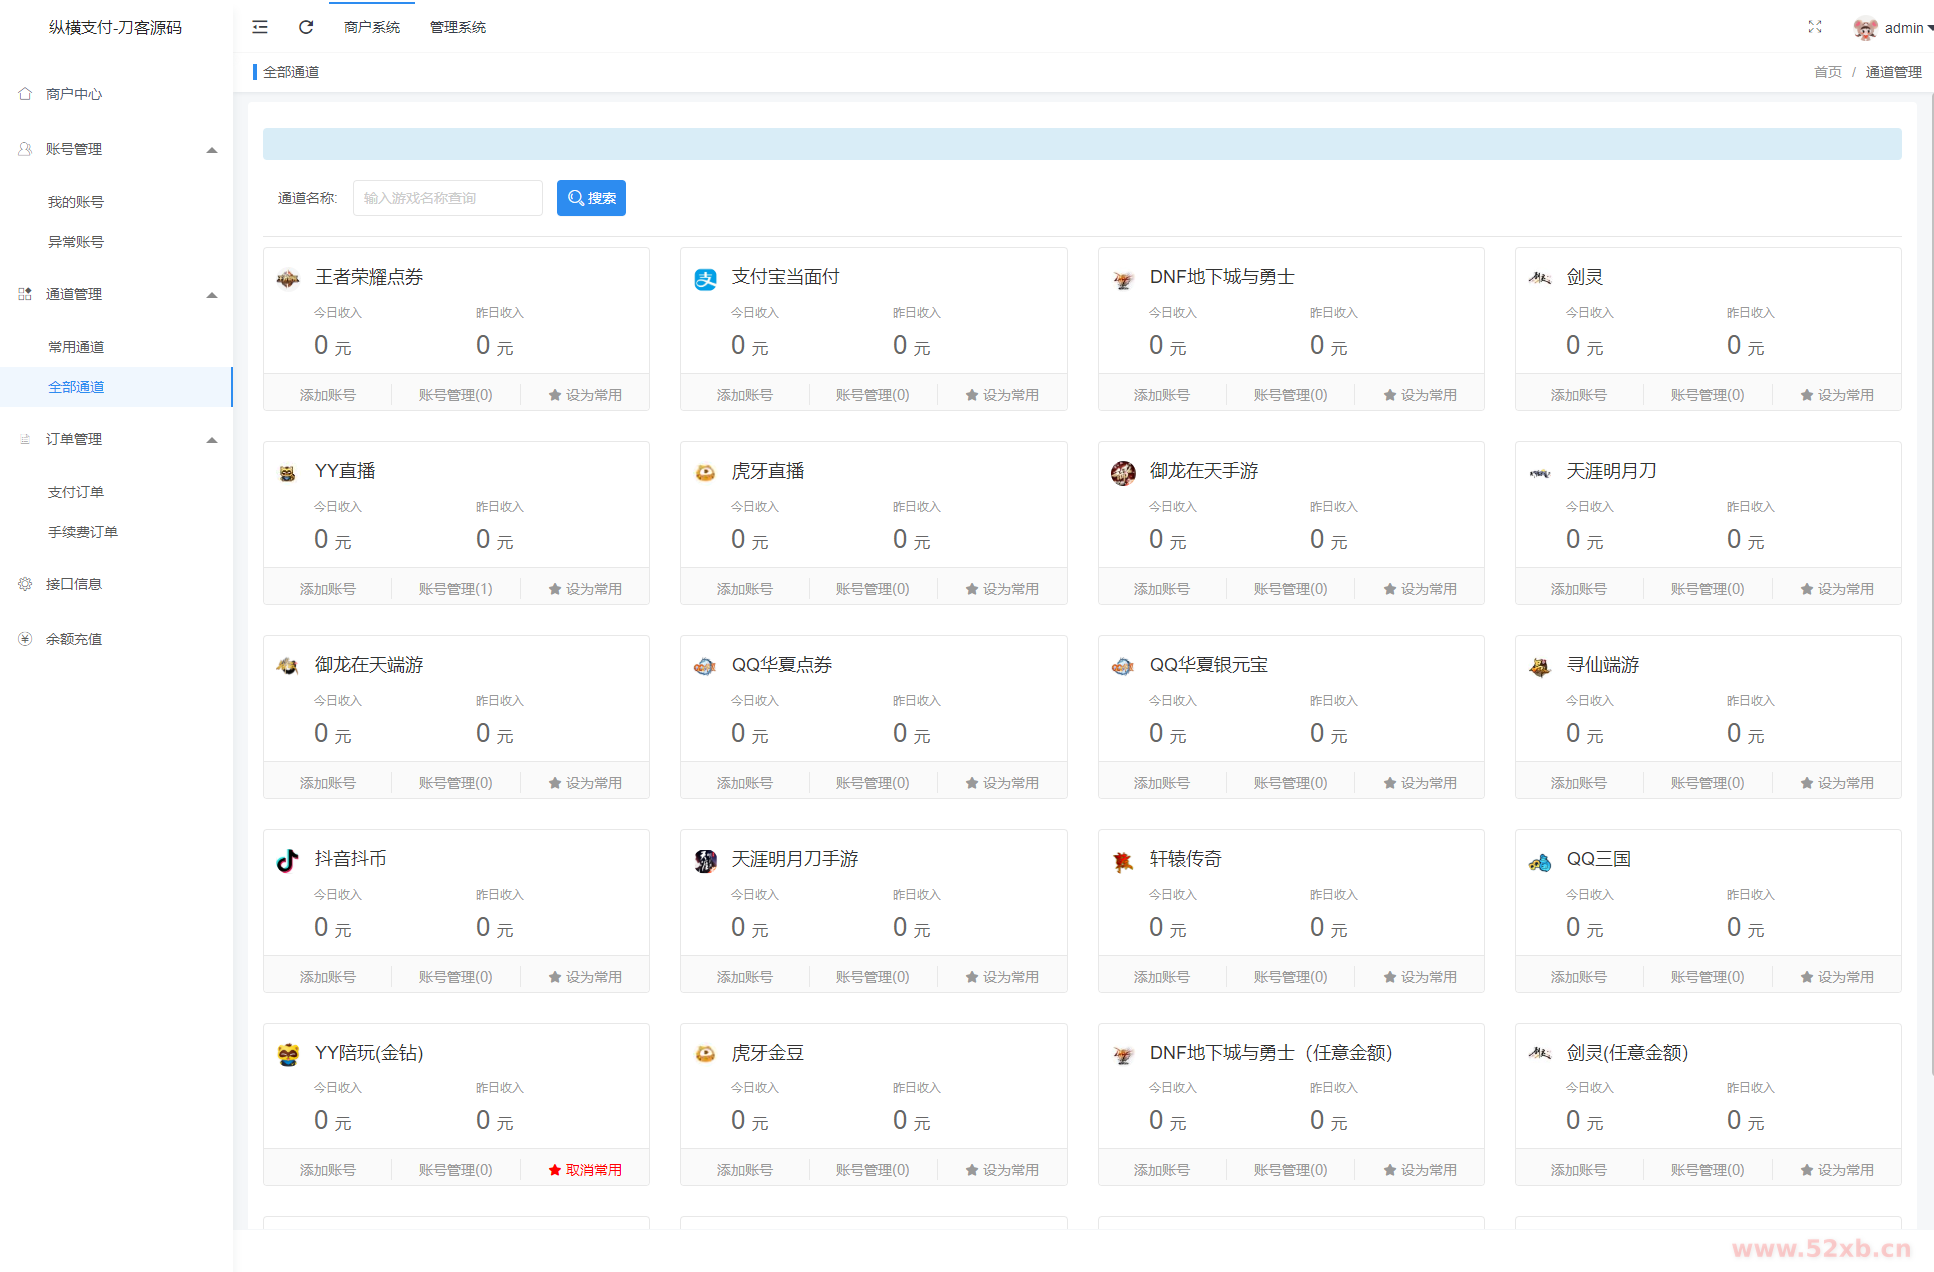The height and width of the screenshot is (1272, 1934).
Task: Click the 抖音 icon on 抖音抖币 card
Action: pyautogui.click(x=287, y=861)
